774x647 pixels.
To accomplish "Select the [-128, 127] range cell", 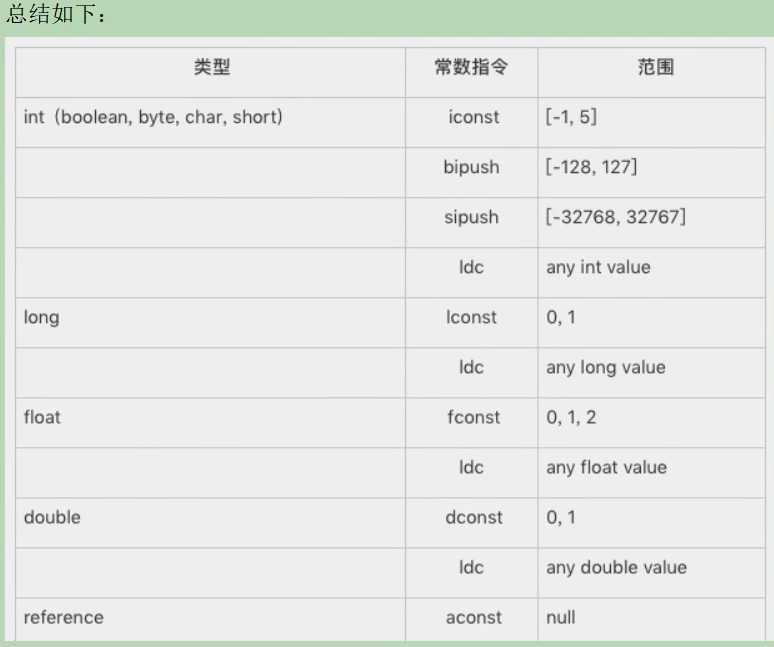I will pos(652,173).
